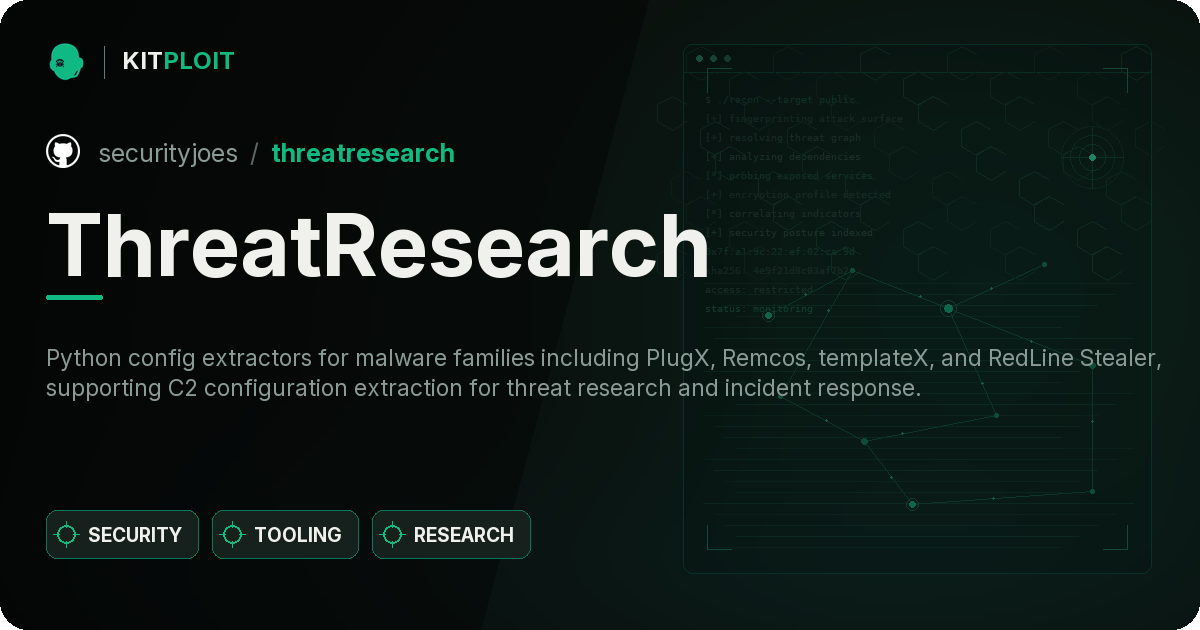The image size is (1200, 630).
Task: Click terminal line 'probing exposed services'
Action: point(789,176)
